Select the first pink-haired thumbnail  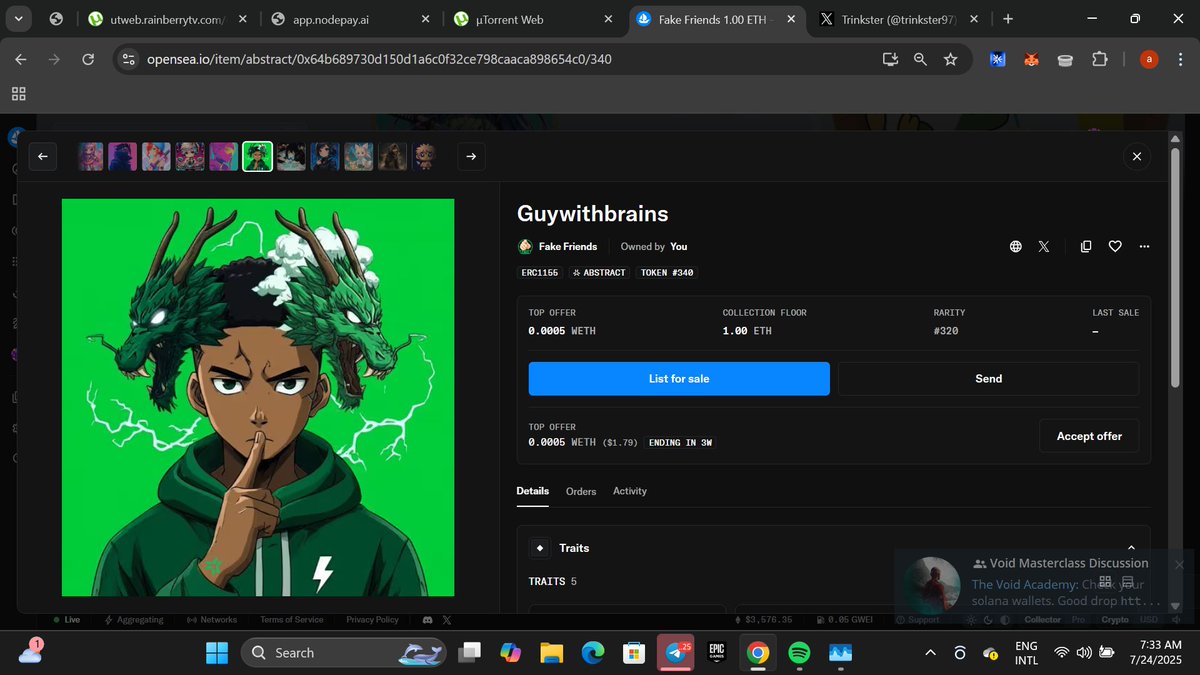[91, 156]
